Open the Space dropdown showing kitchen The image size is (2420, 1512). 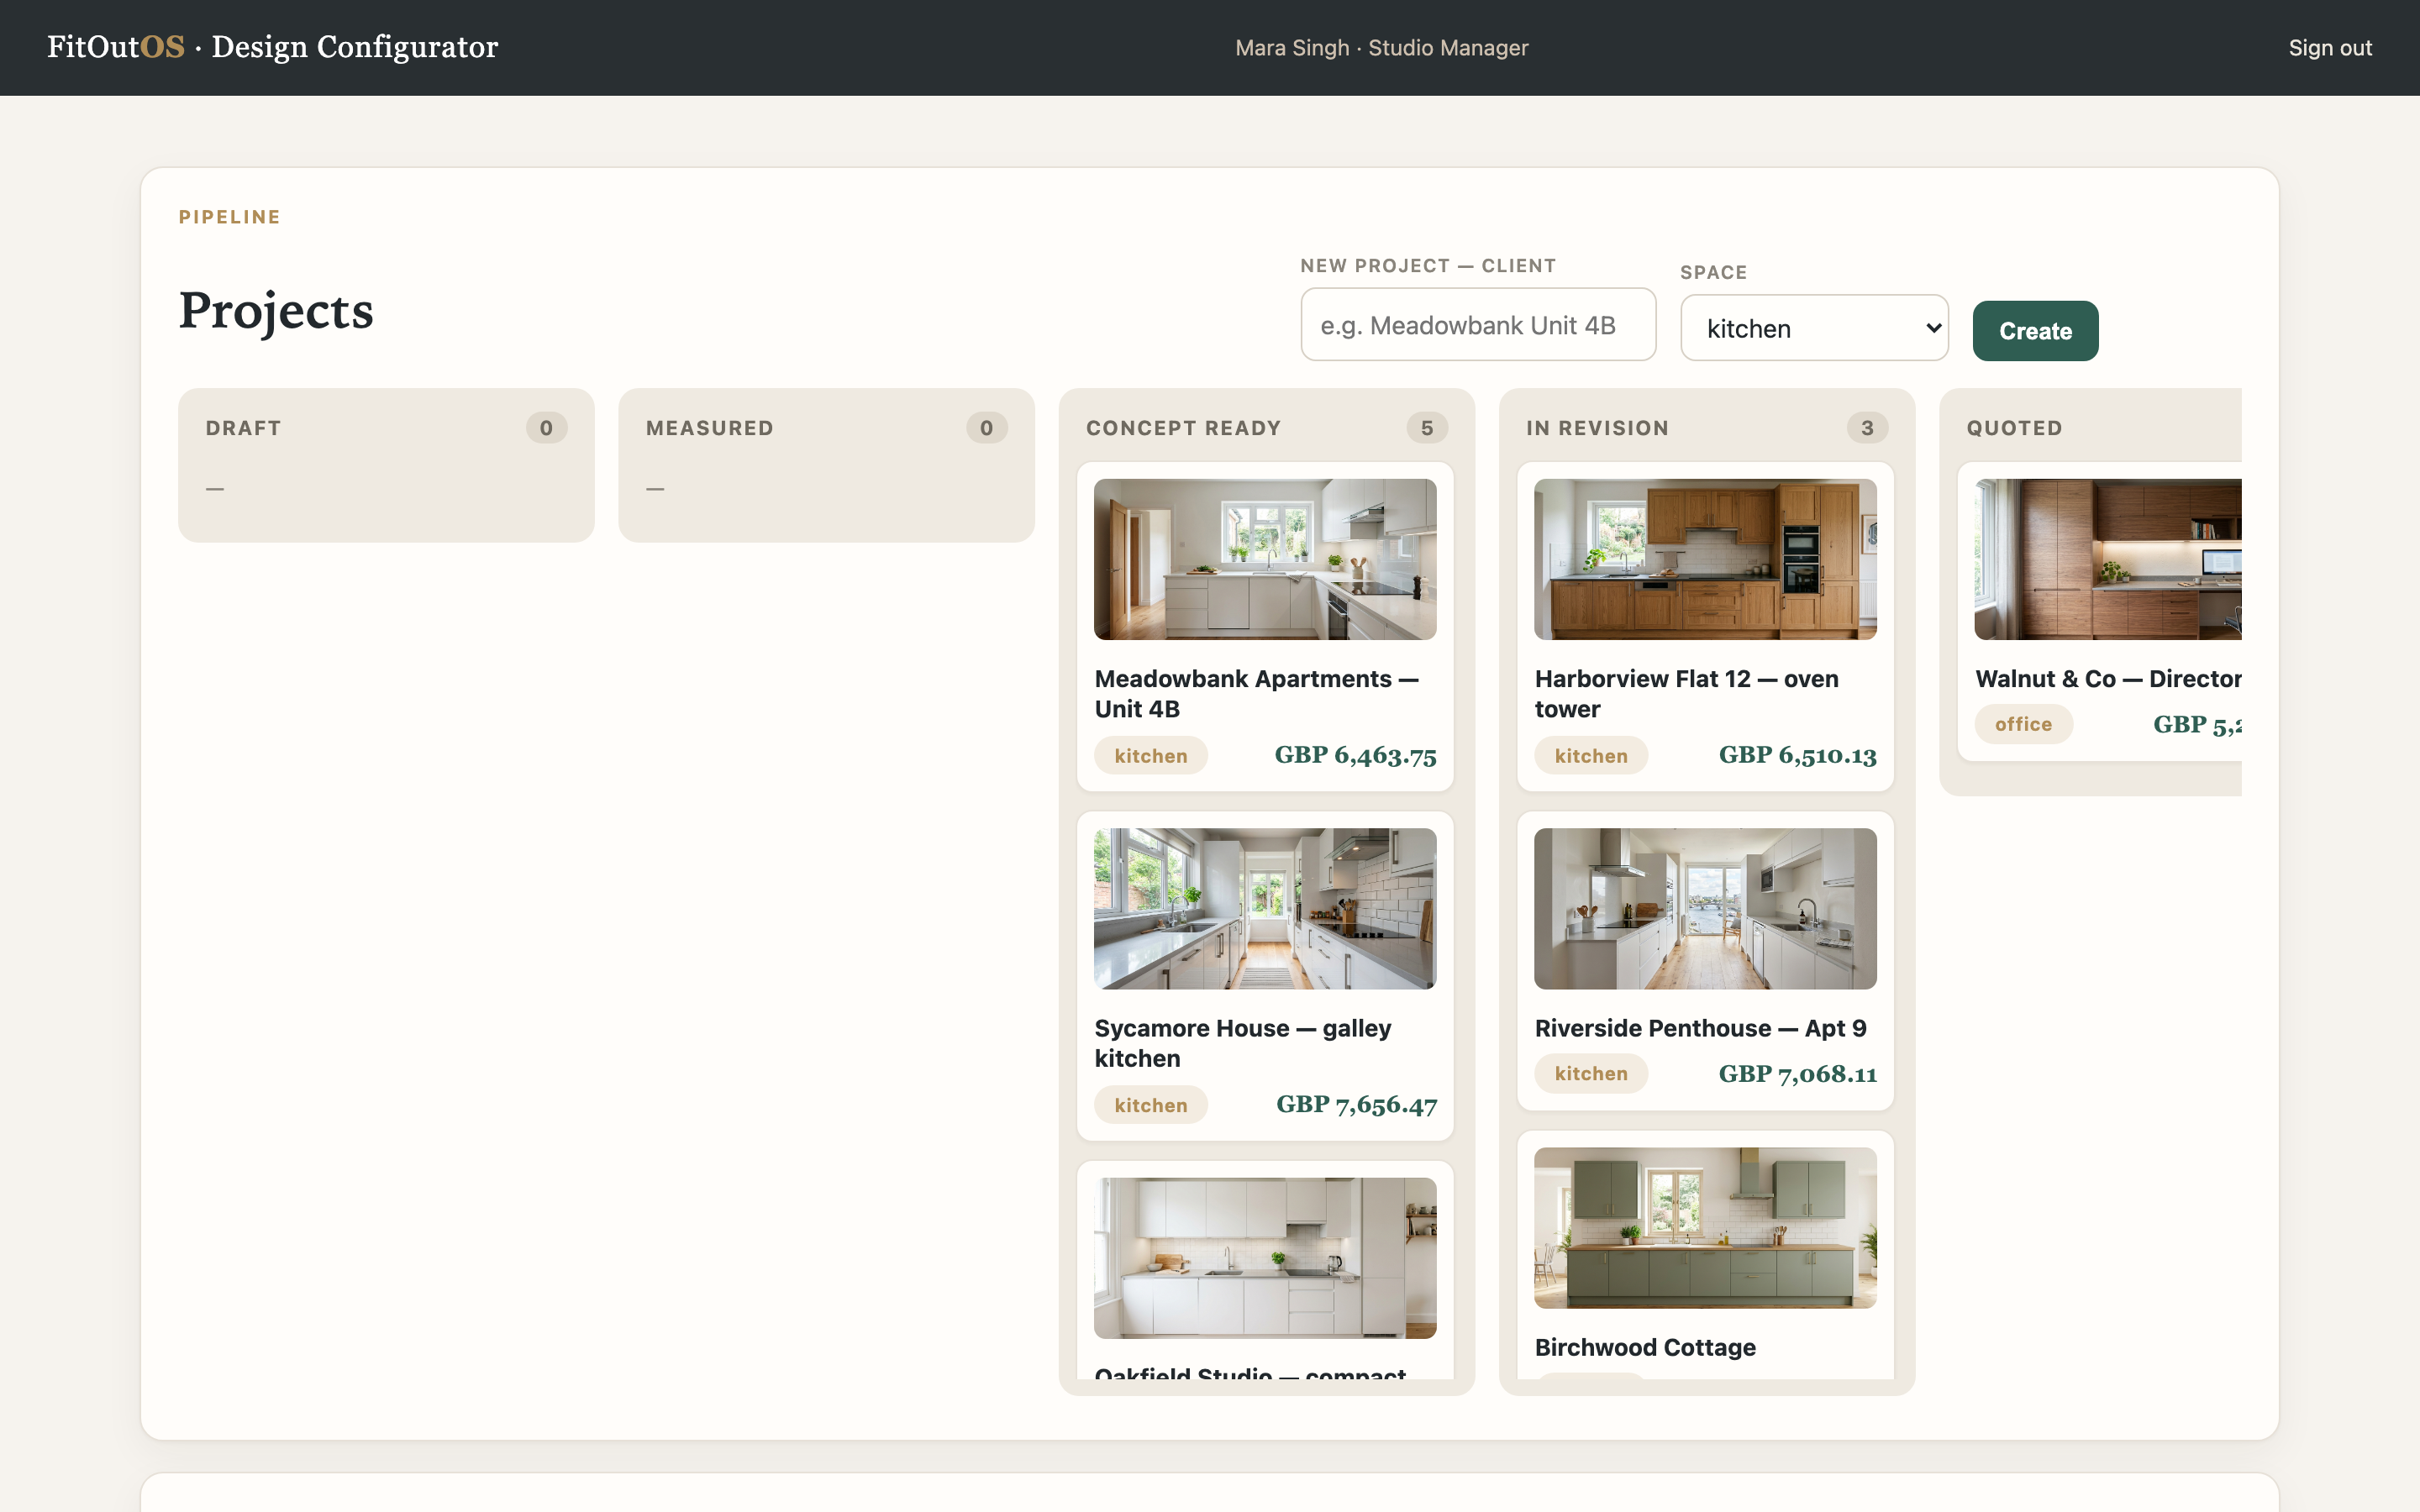click(x=1813, y=328)
